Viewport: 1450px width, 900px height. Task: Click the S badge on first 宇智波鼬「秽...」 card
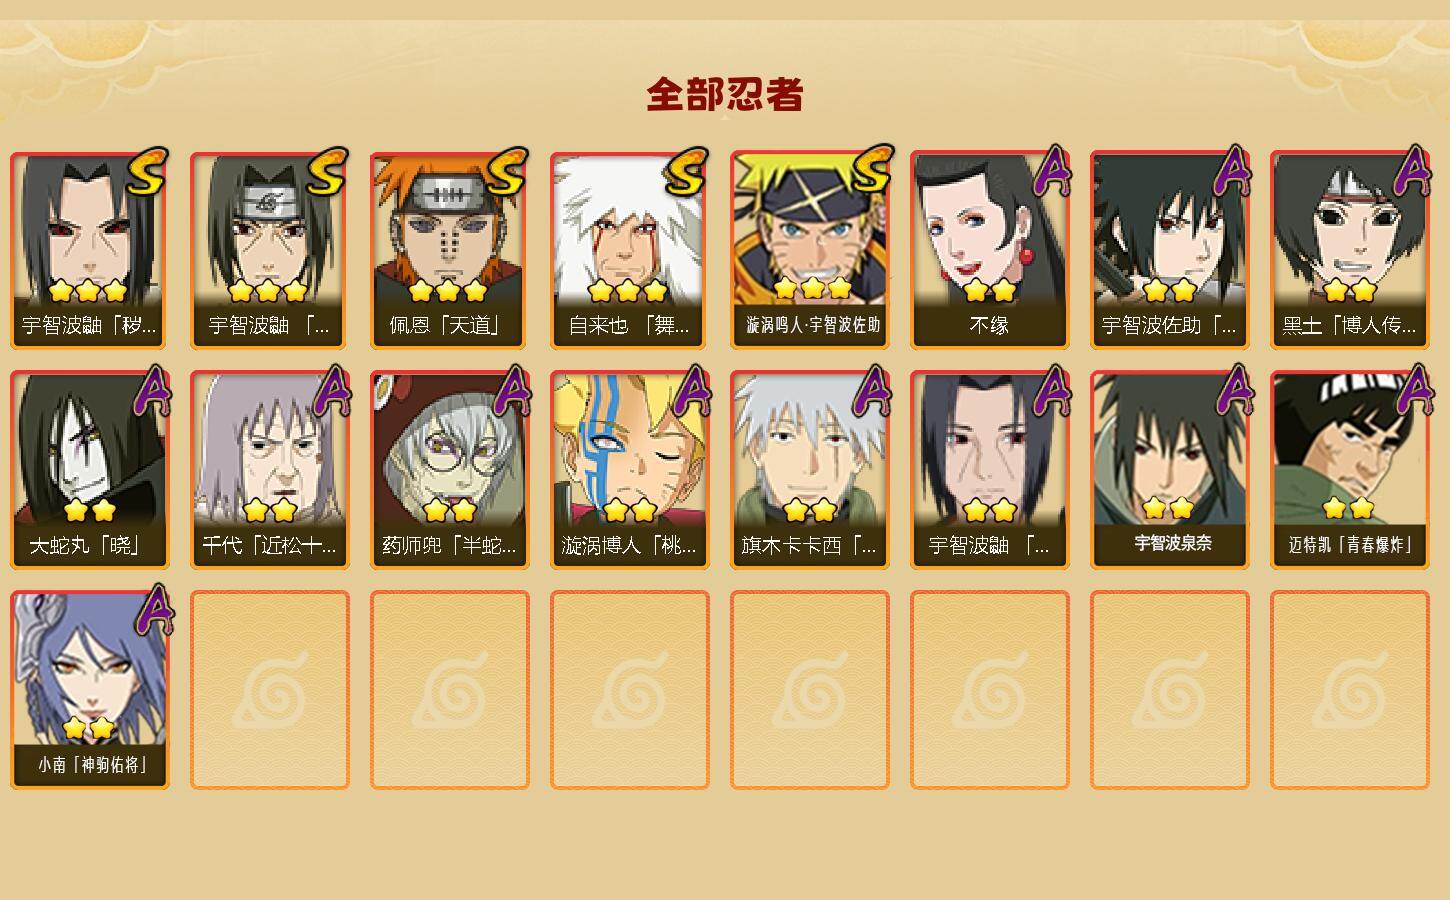[x=146, y=173]
